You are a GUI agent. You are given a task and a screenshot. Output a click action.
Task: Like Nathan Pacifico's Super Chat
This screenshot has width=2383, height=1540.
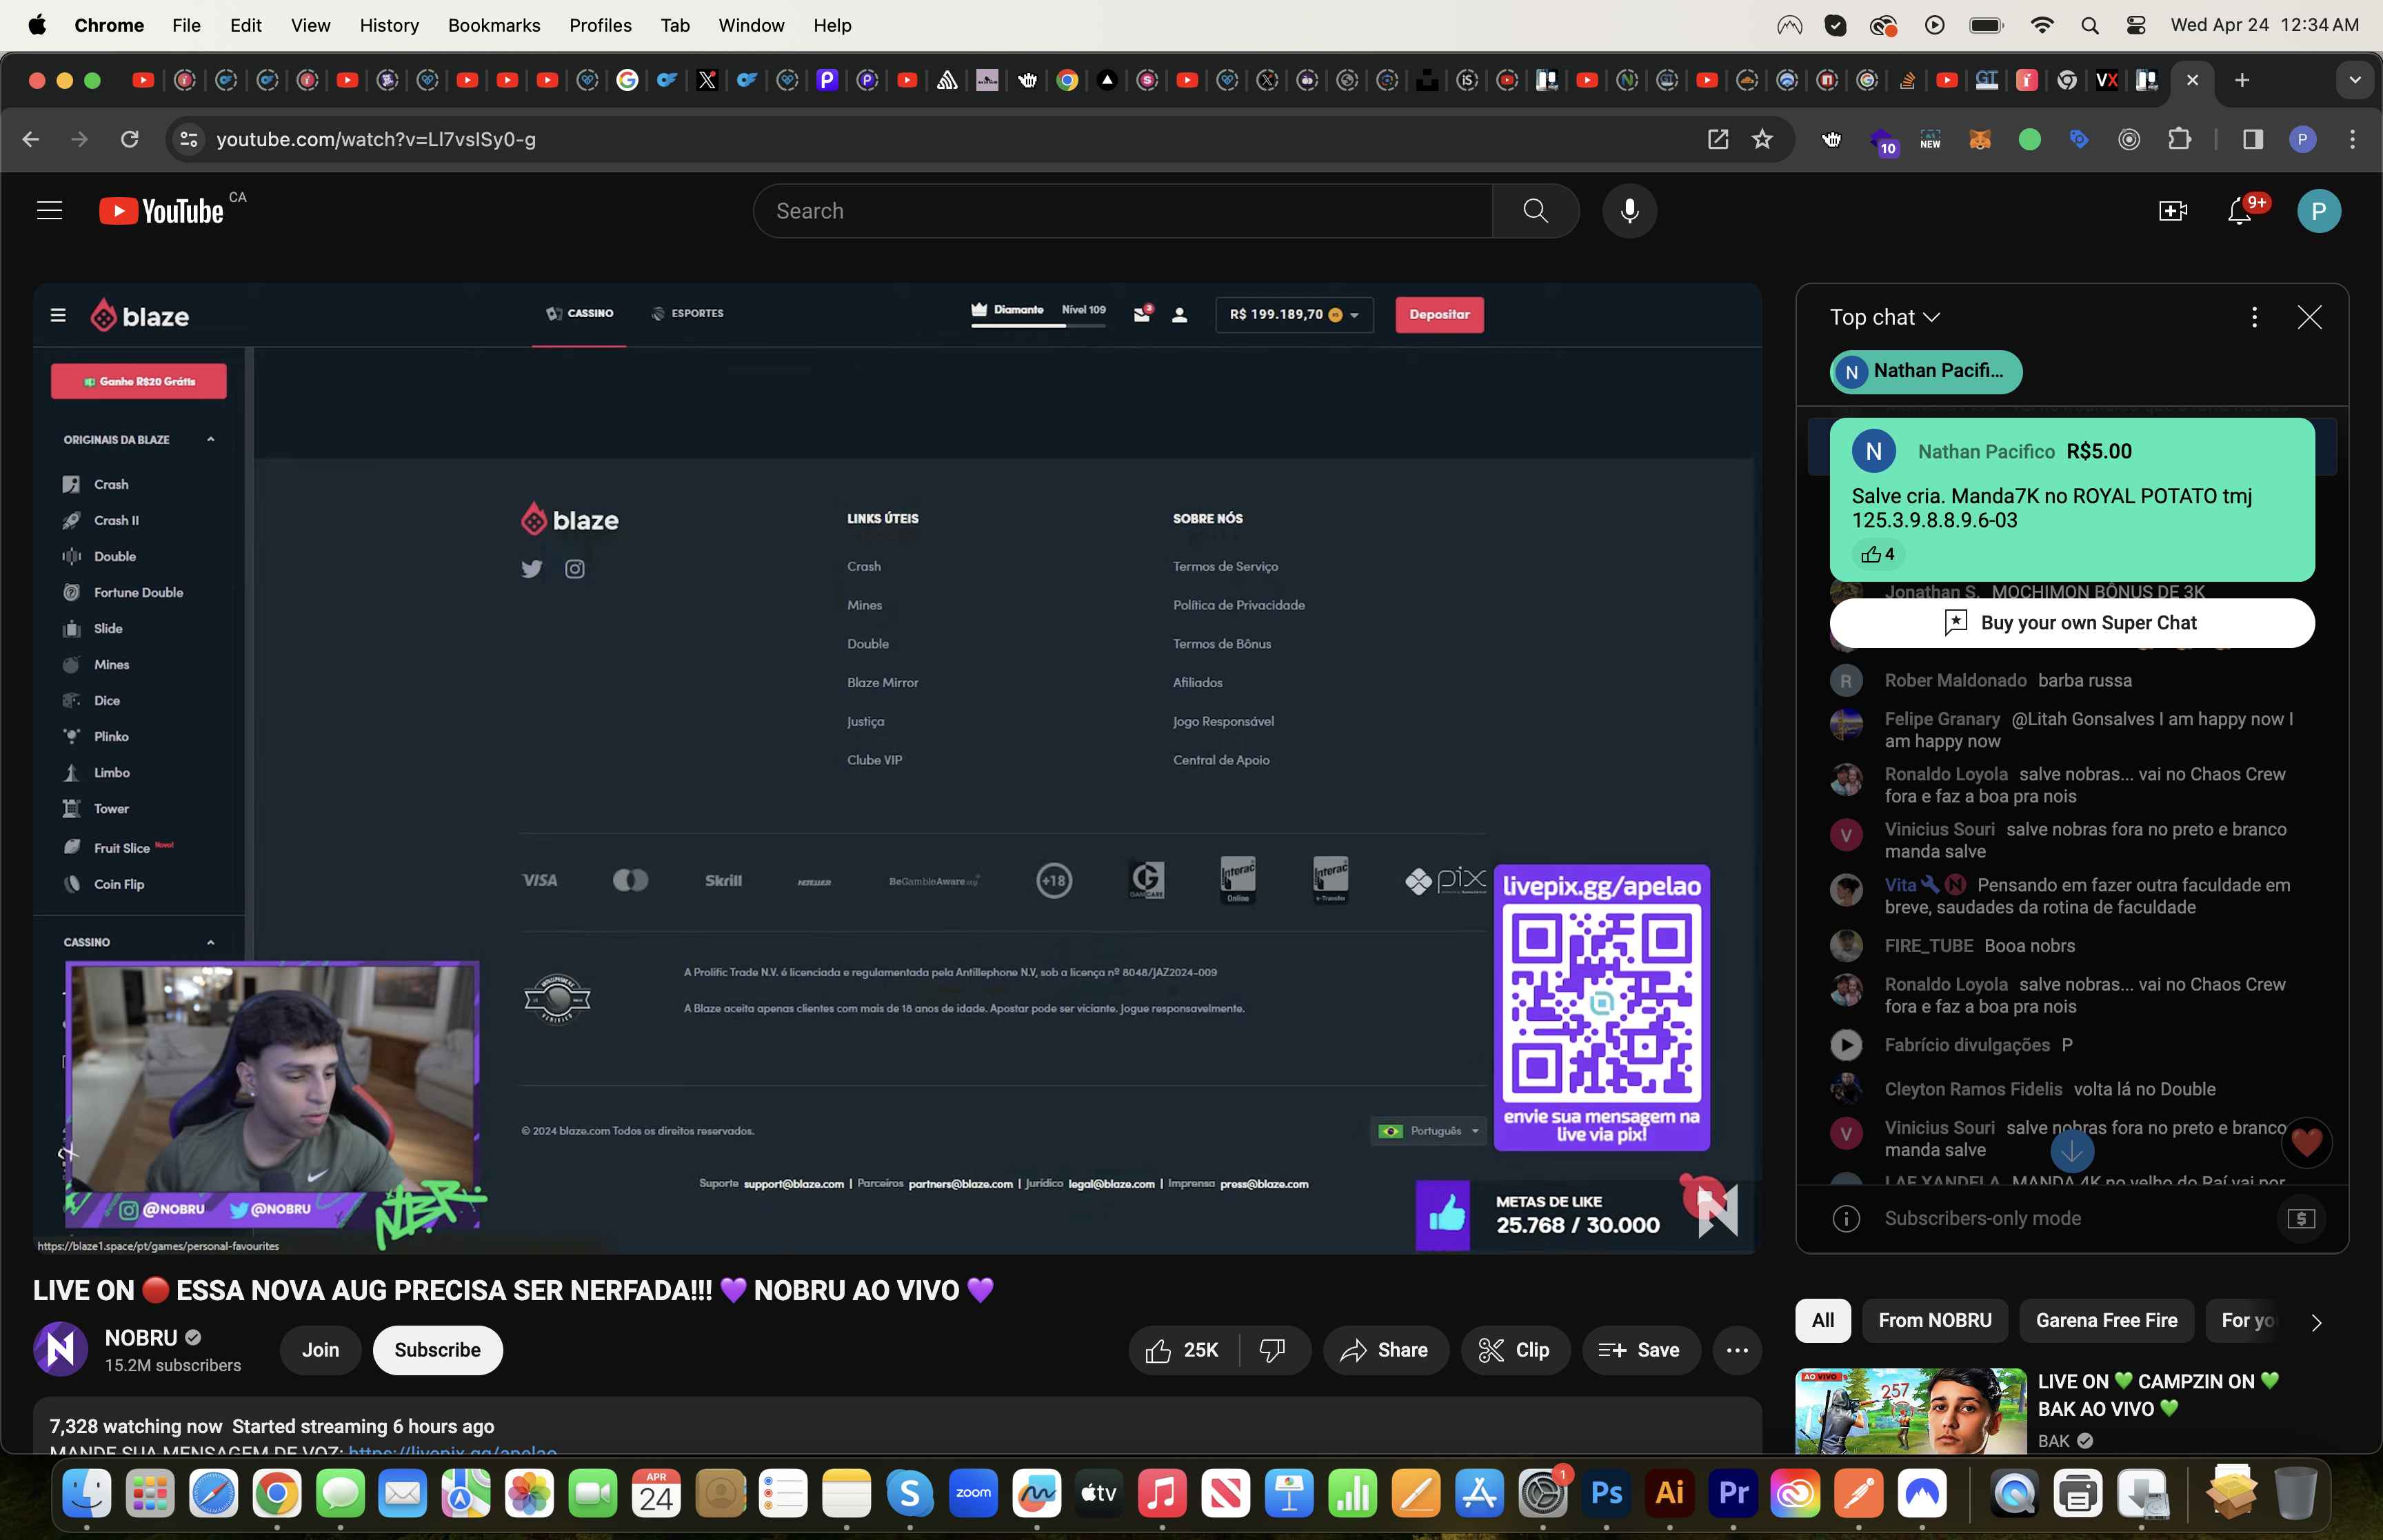point(1877,554)
